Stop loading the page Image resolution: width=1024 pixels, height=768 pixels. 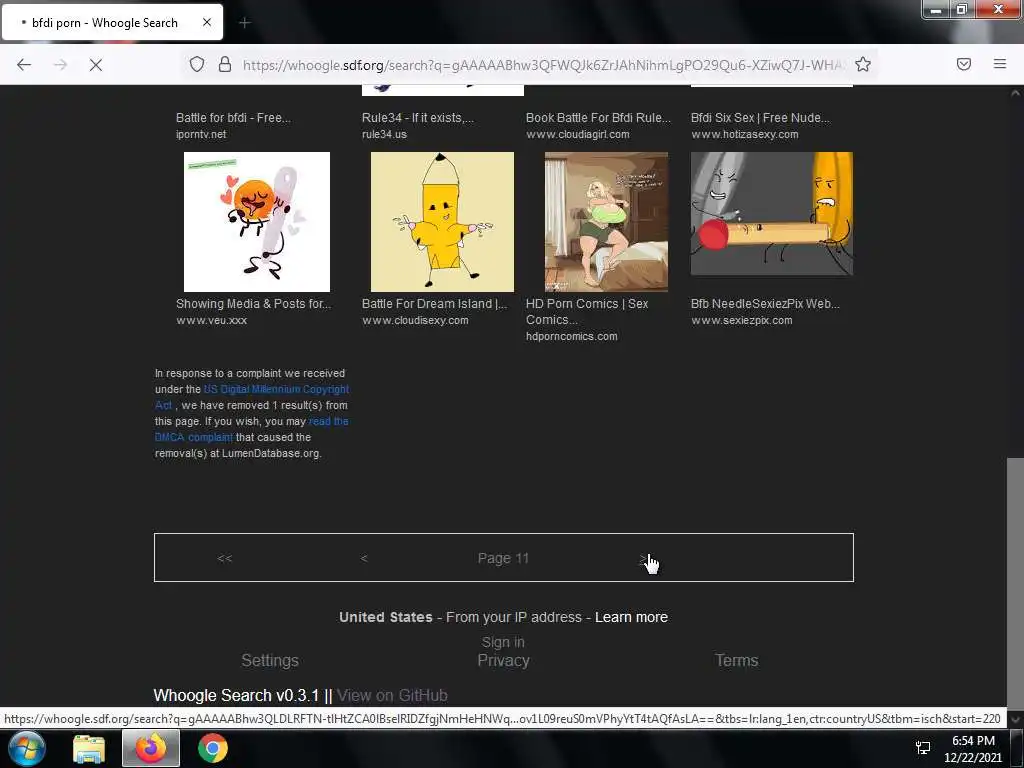tap(96, 65)
